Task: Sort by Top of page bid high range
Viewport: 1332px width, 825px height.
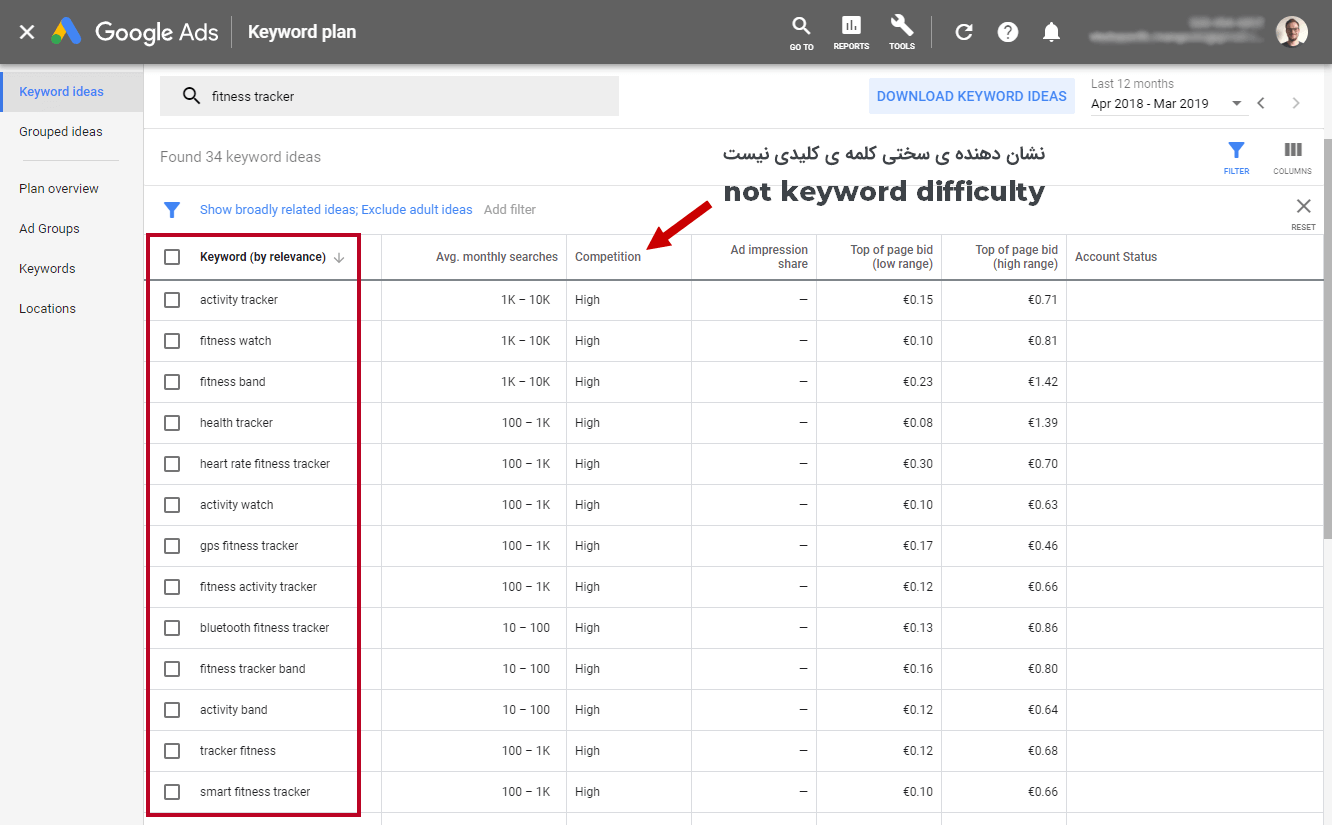Action: coord(1017,257)
